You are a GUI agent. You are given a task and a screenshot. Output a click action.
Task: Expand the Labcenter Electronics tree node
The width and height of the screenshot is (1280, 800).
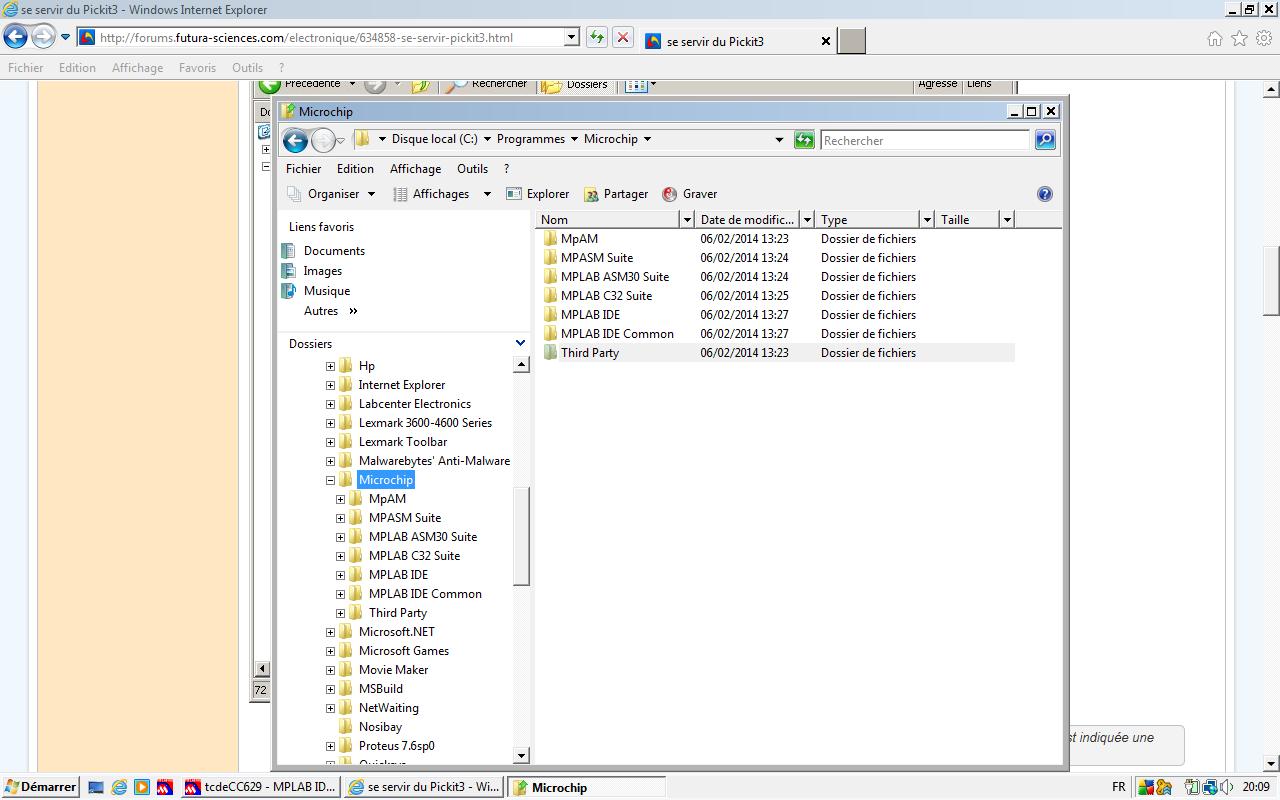(x=330, y=404)
